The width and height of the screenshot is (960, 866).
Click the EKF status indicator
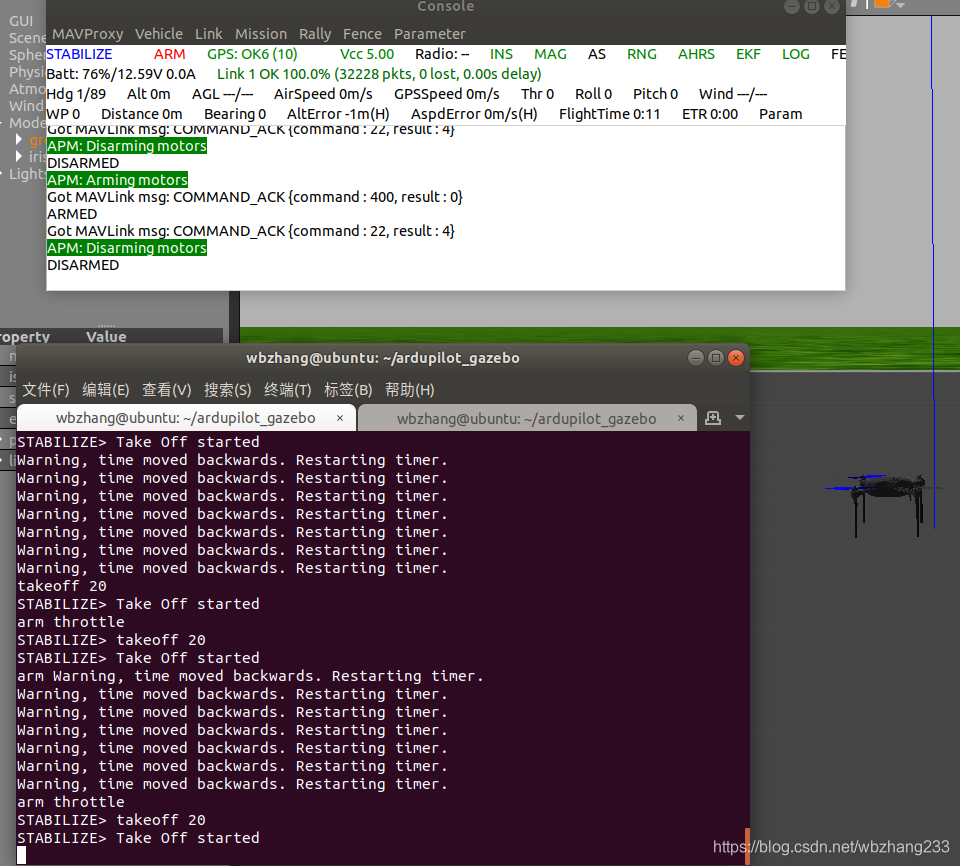click(748, 54)
